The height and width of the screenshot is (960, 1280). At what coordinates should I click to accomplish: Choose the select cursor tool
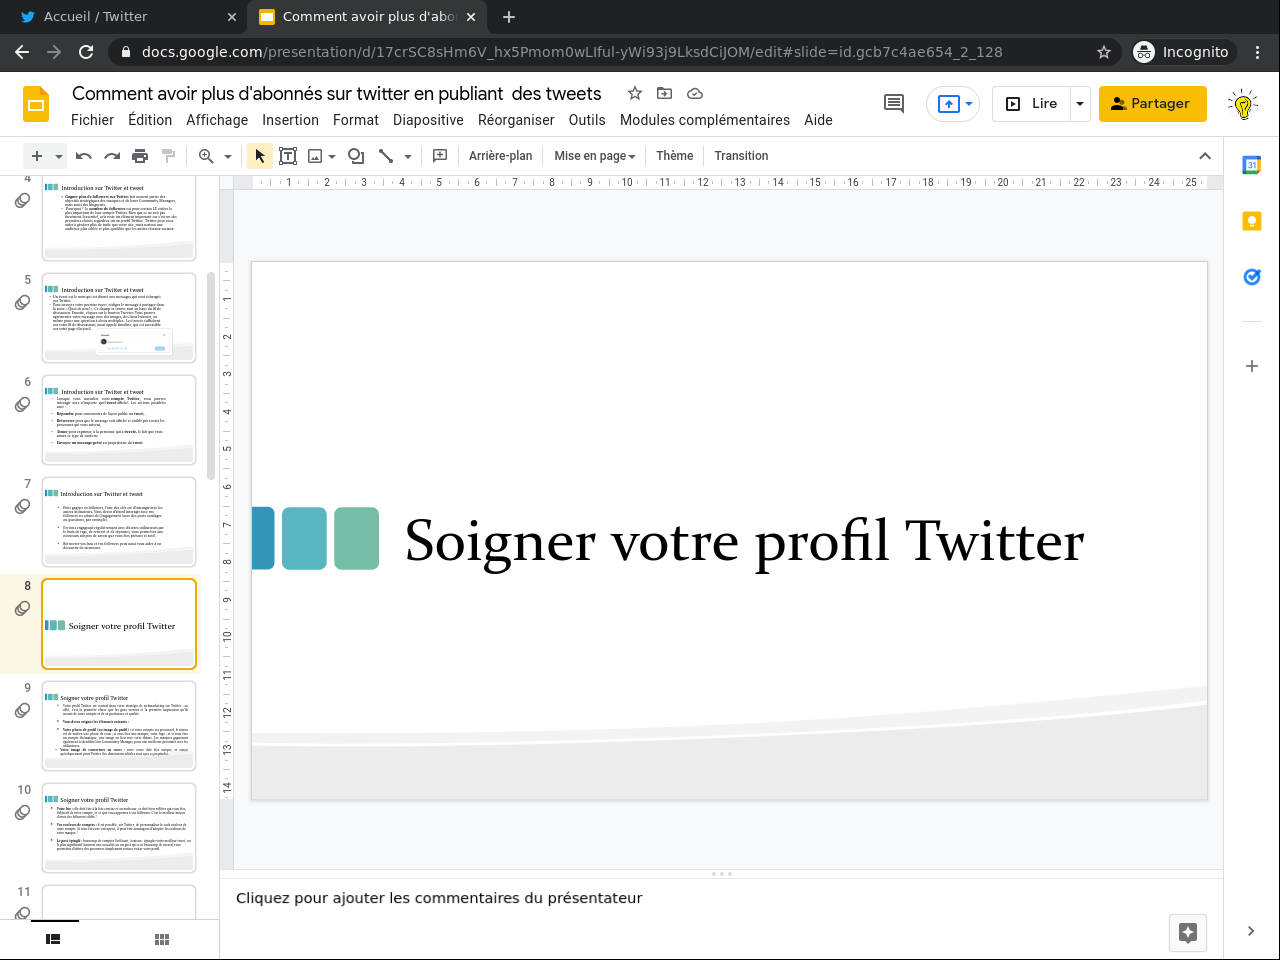click(x=260, y=156)
